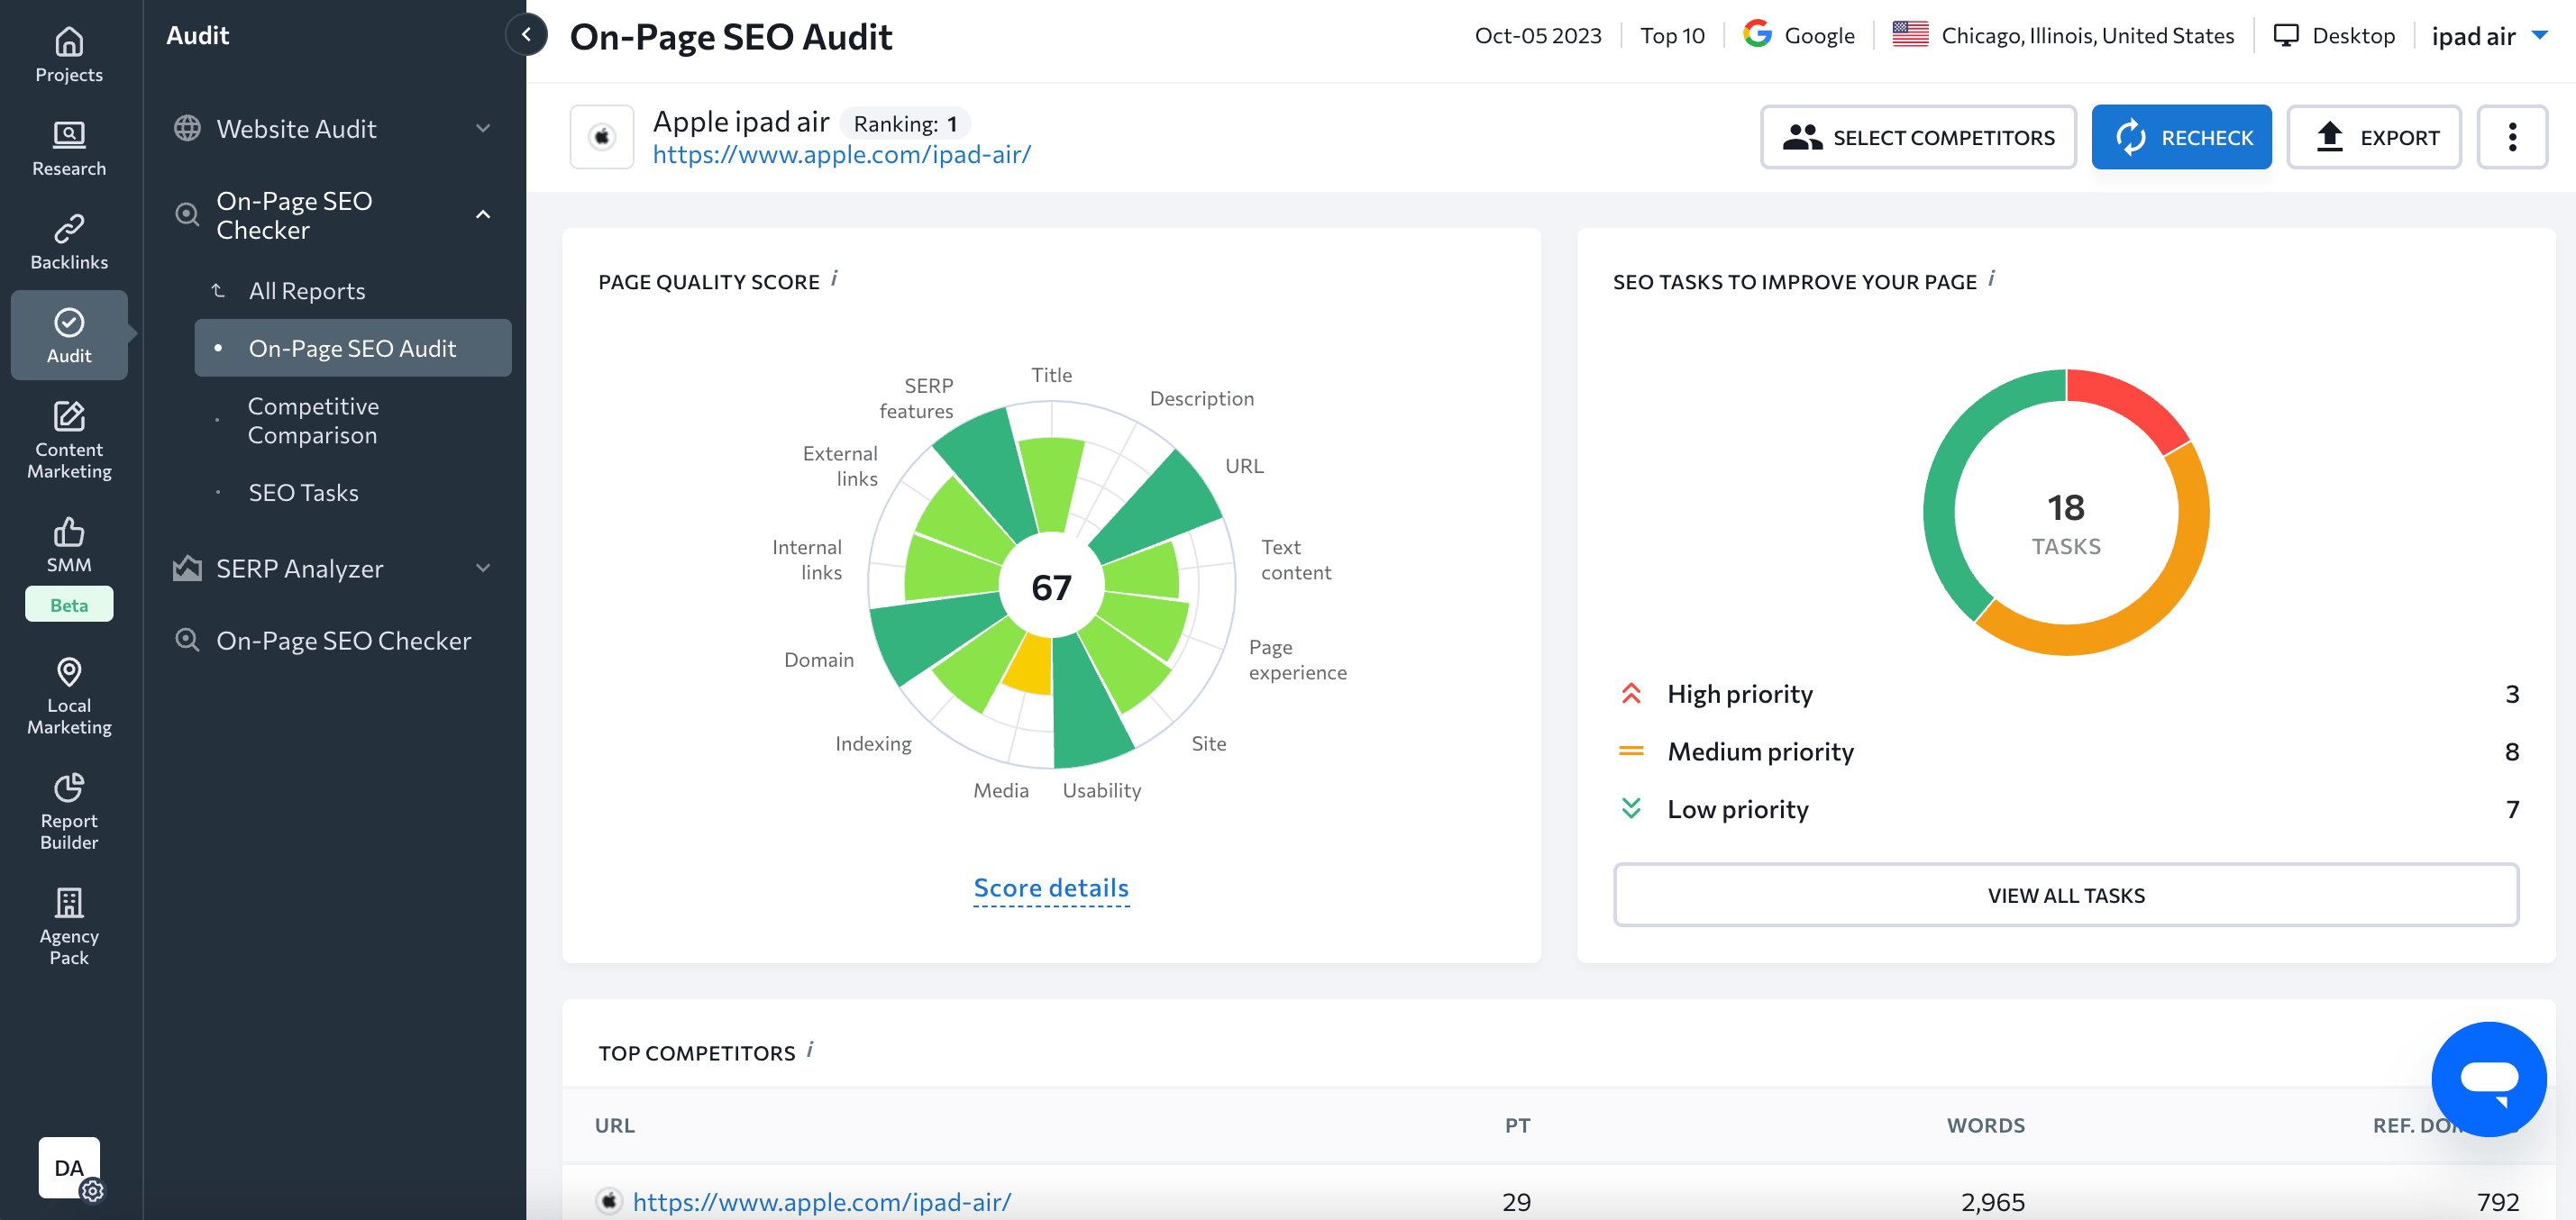
Task: Click the Export button
Action: [x=2374, y=137]
